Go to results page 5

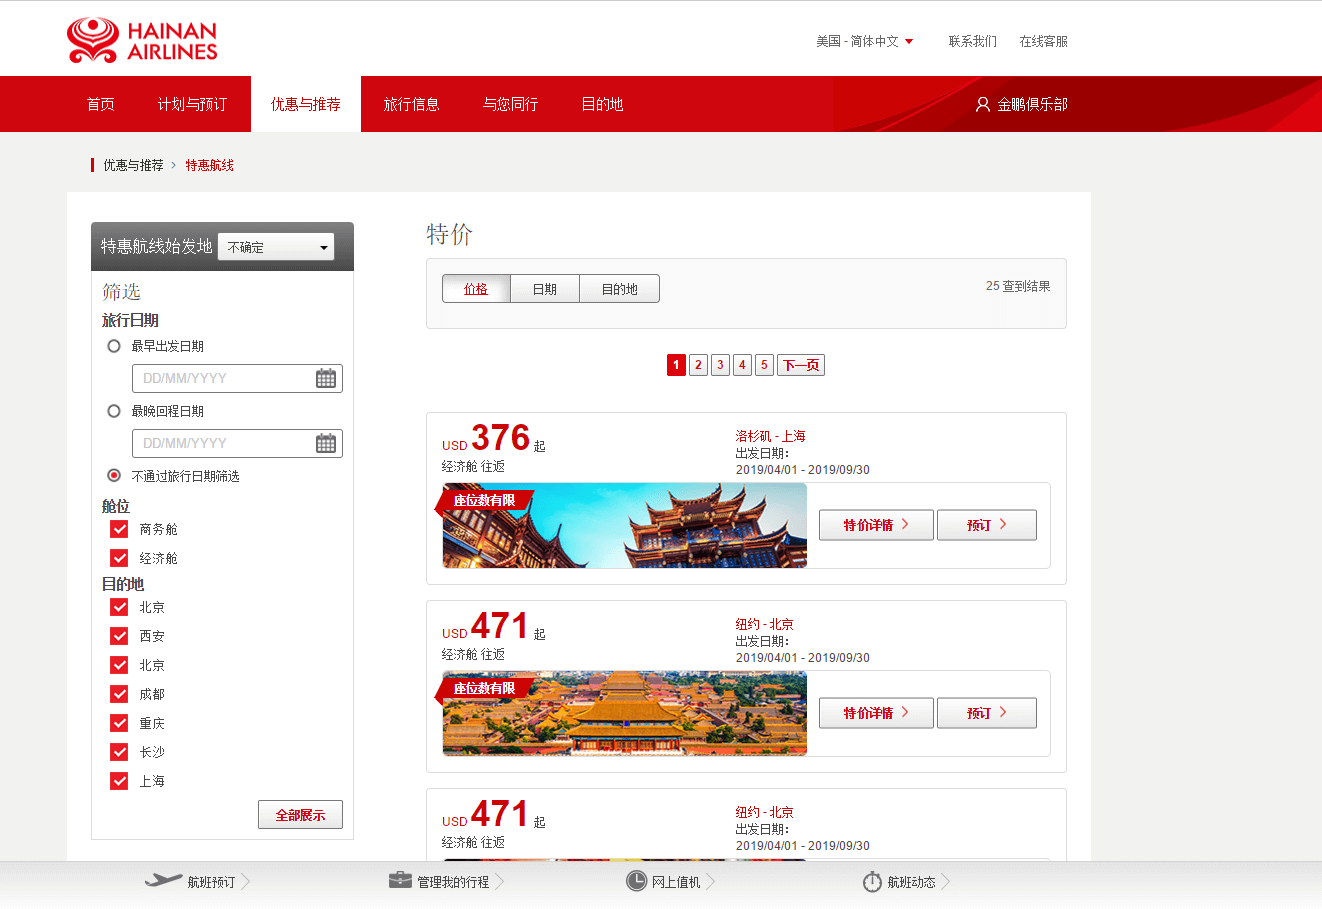764,365
